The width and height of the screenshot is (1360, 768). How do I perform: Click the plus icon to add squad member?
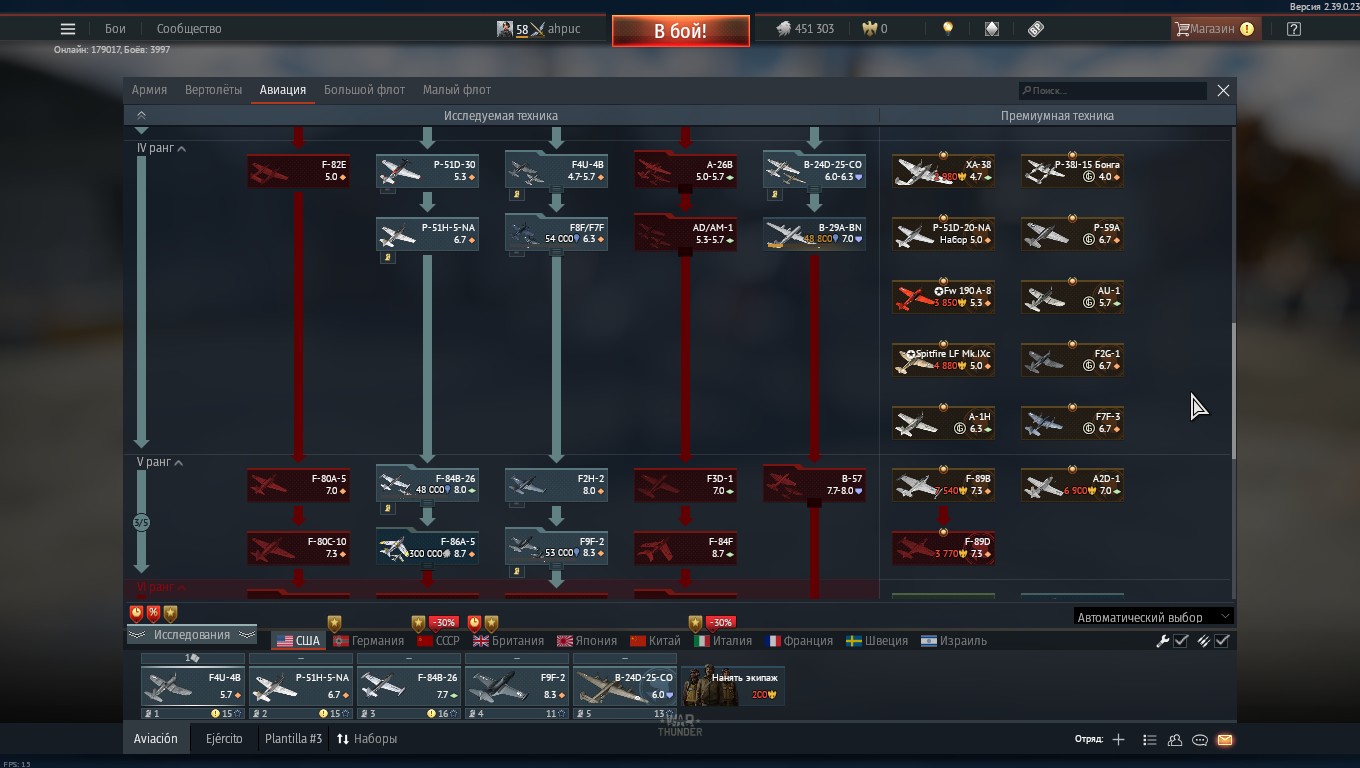(1118, 740)
